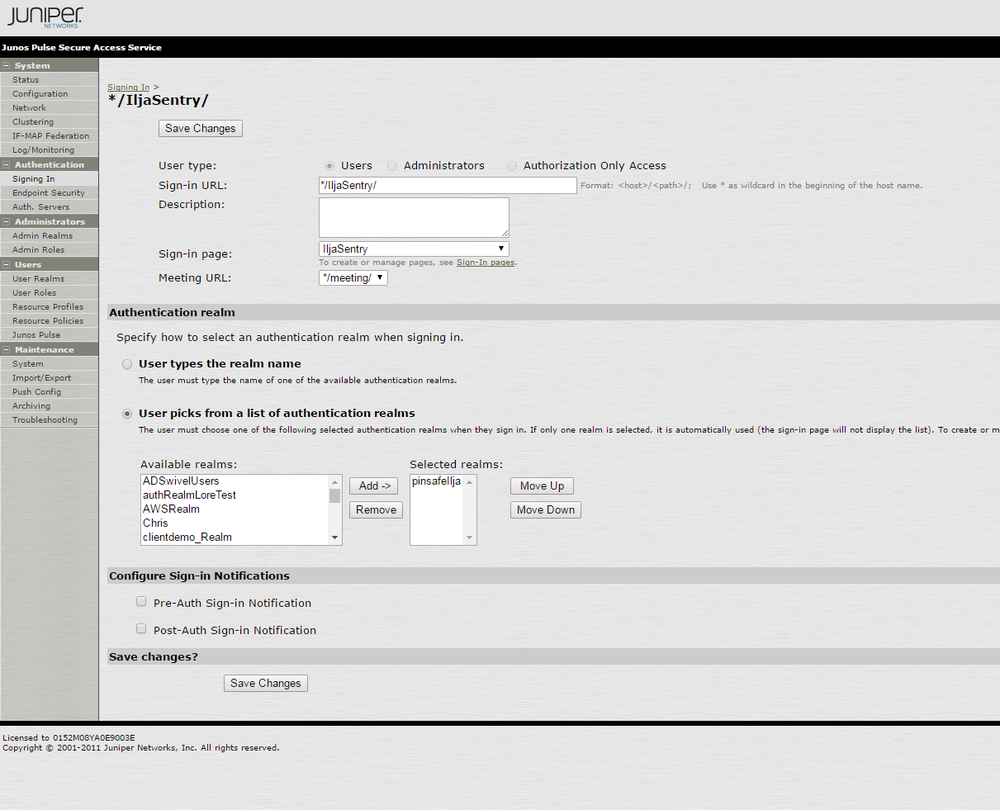Follow the Sign-In pages link

coord(486,262)
